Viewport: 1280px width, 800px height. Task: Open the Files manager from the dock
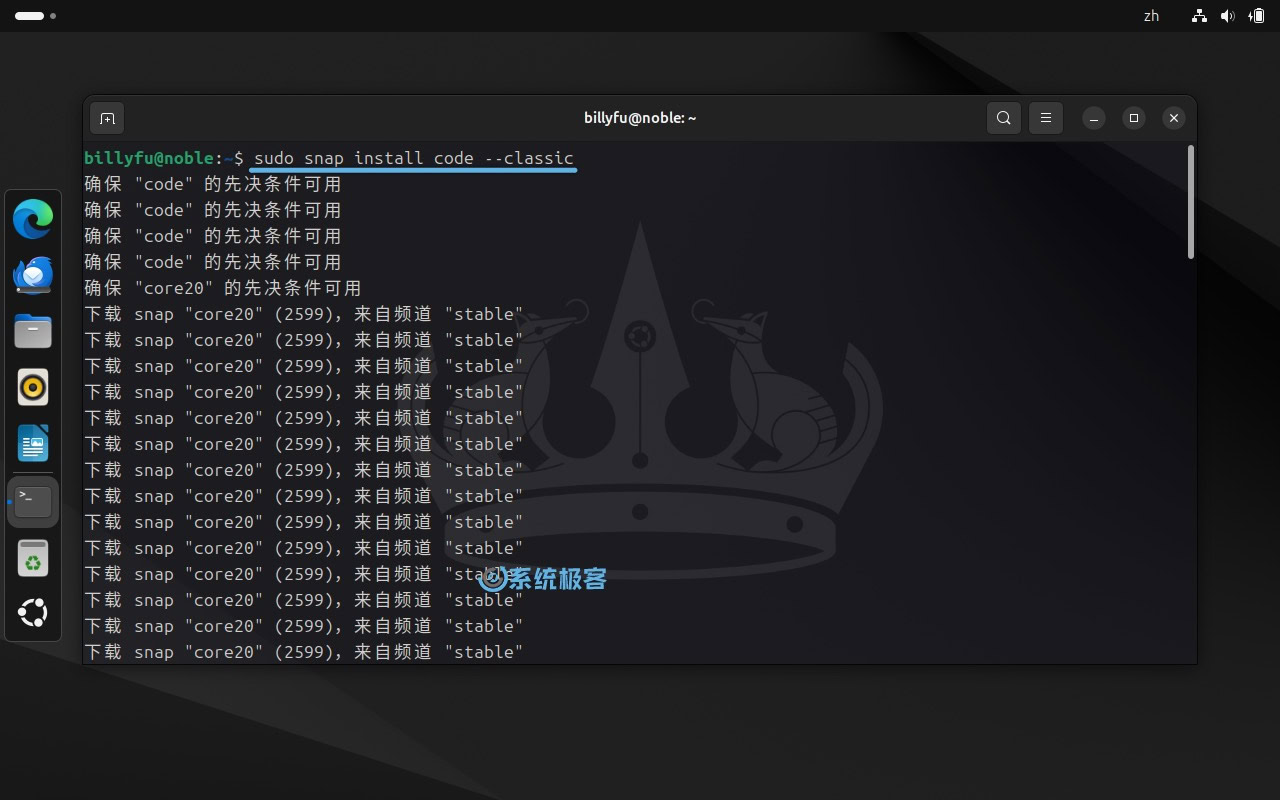(x=33, y=331)
